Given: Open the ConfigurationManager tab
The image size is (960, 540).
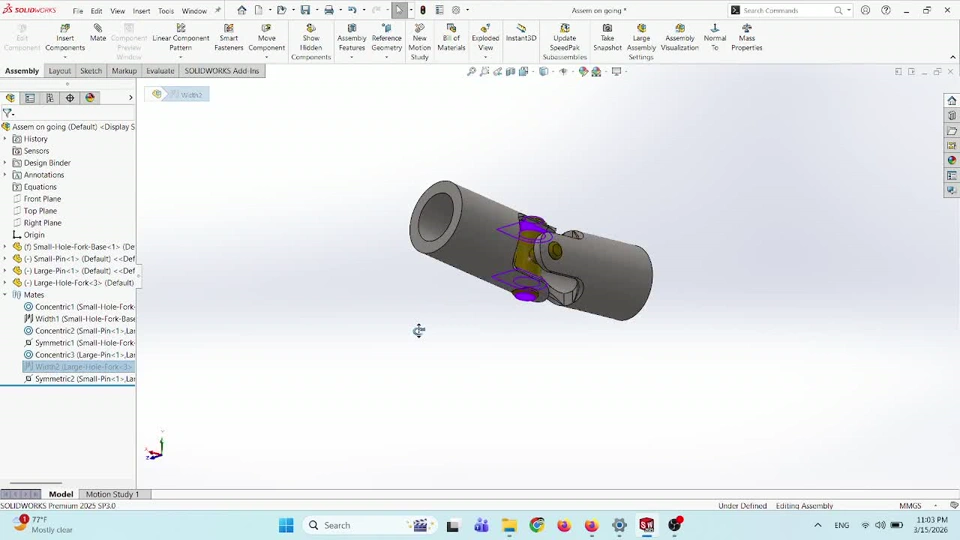Looking at the screenshot, I should [x=50, y=98].
